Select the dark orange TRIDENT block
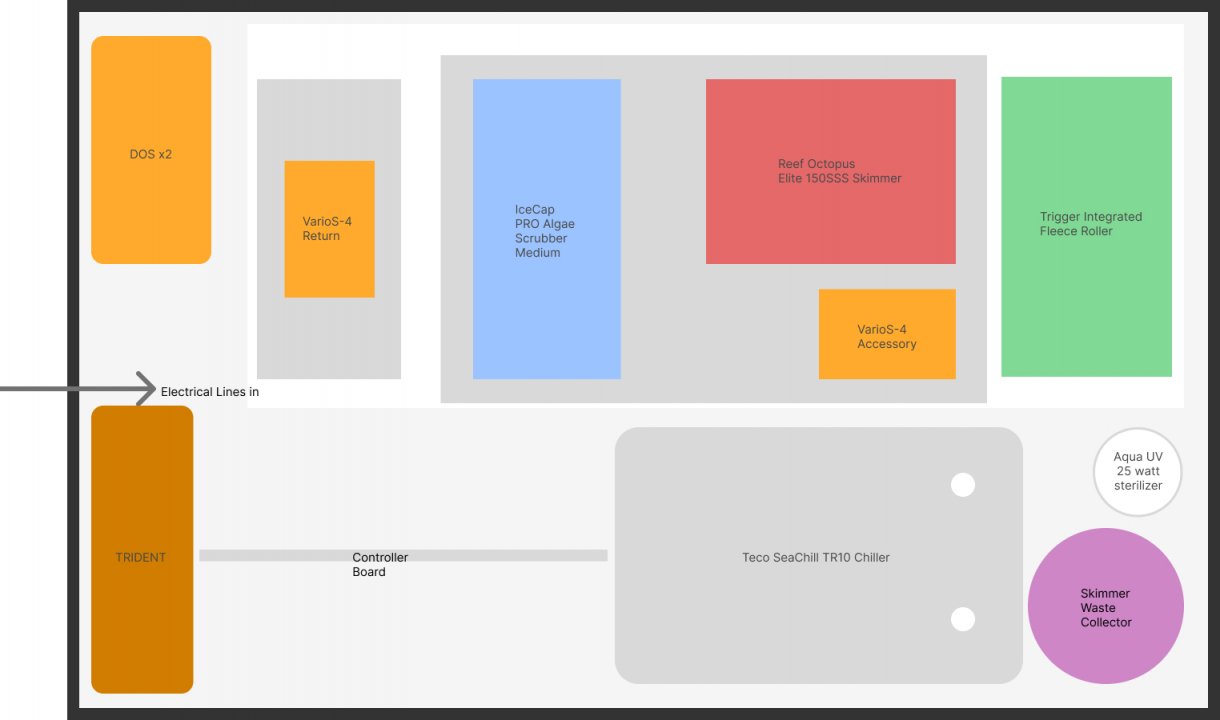 pos(141,549)
